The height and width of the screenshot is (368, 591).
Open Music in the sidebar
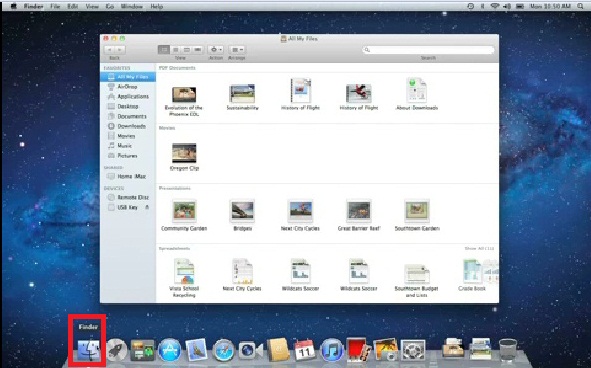[128, 146]
